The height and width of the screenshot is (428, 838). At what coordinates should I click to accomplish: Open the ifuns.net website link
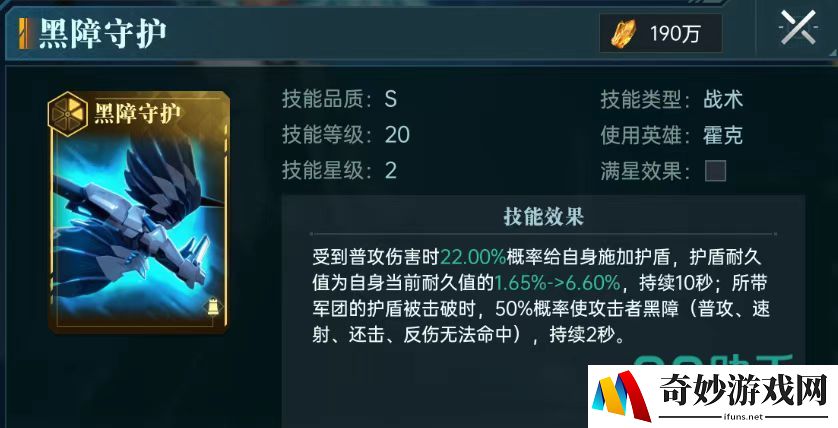click(743, 416)
